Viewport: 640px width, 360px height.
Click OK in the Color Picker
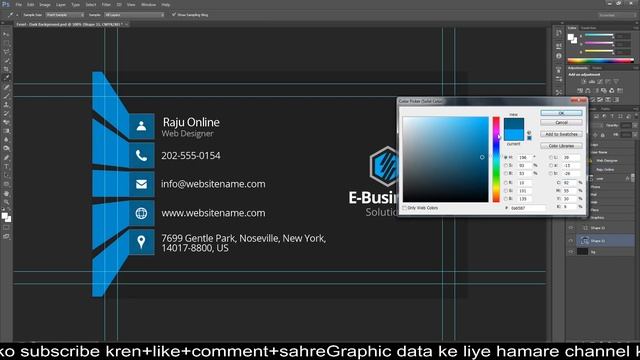[x=561, y=113]
